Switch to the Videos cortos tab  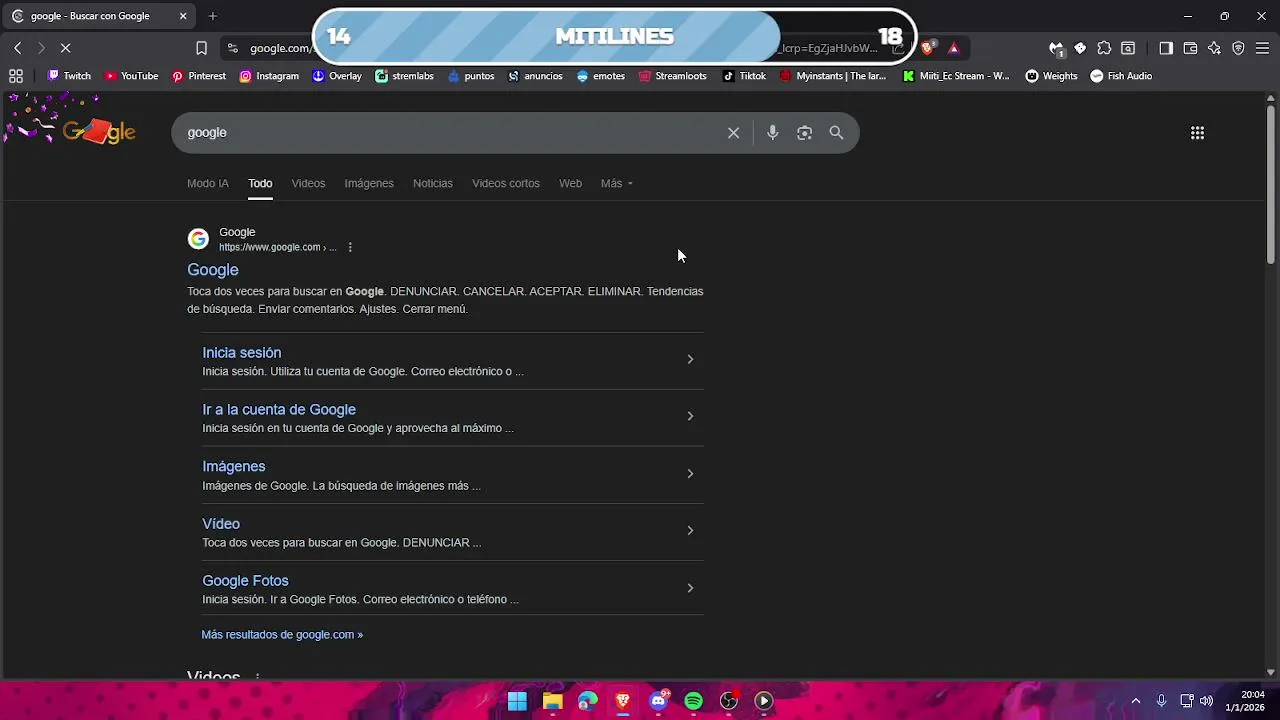click(x=506, y=184)
